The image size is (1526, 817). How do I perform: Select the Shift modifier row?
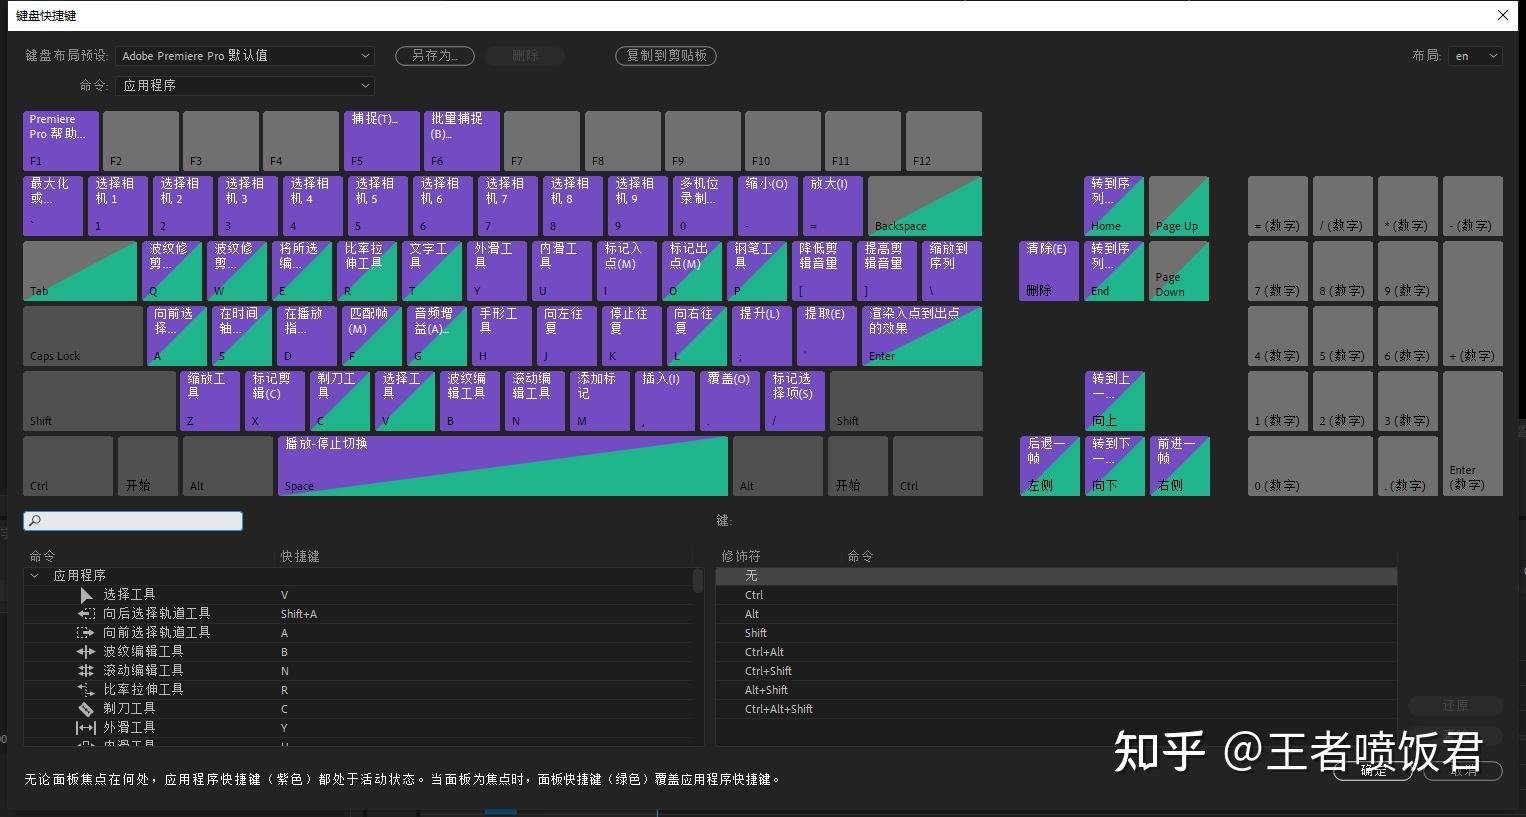(x=1056, y=633)
